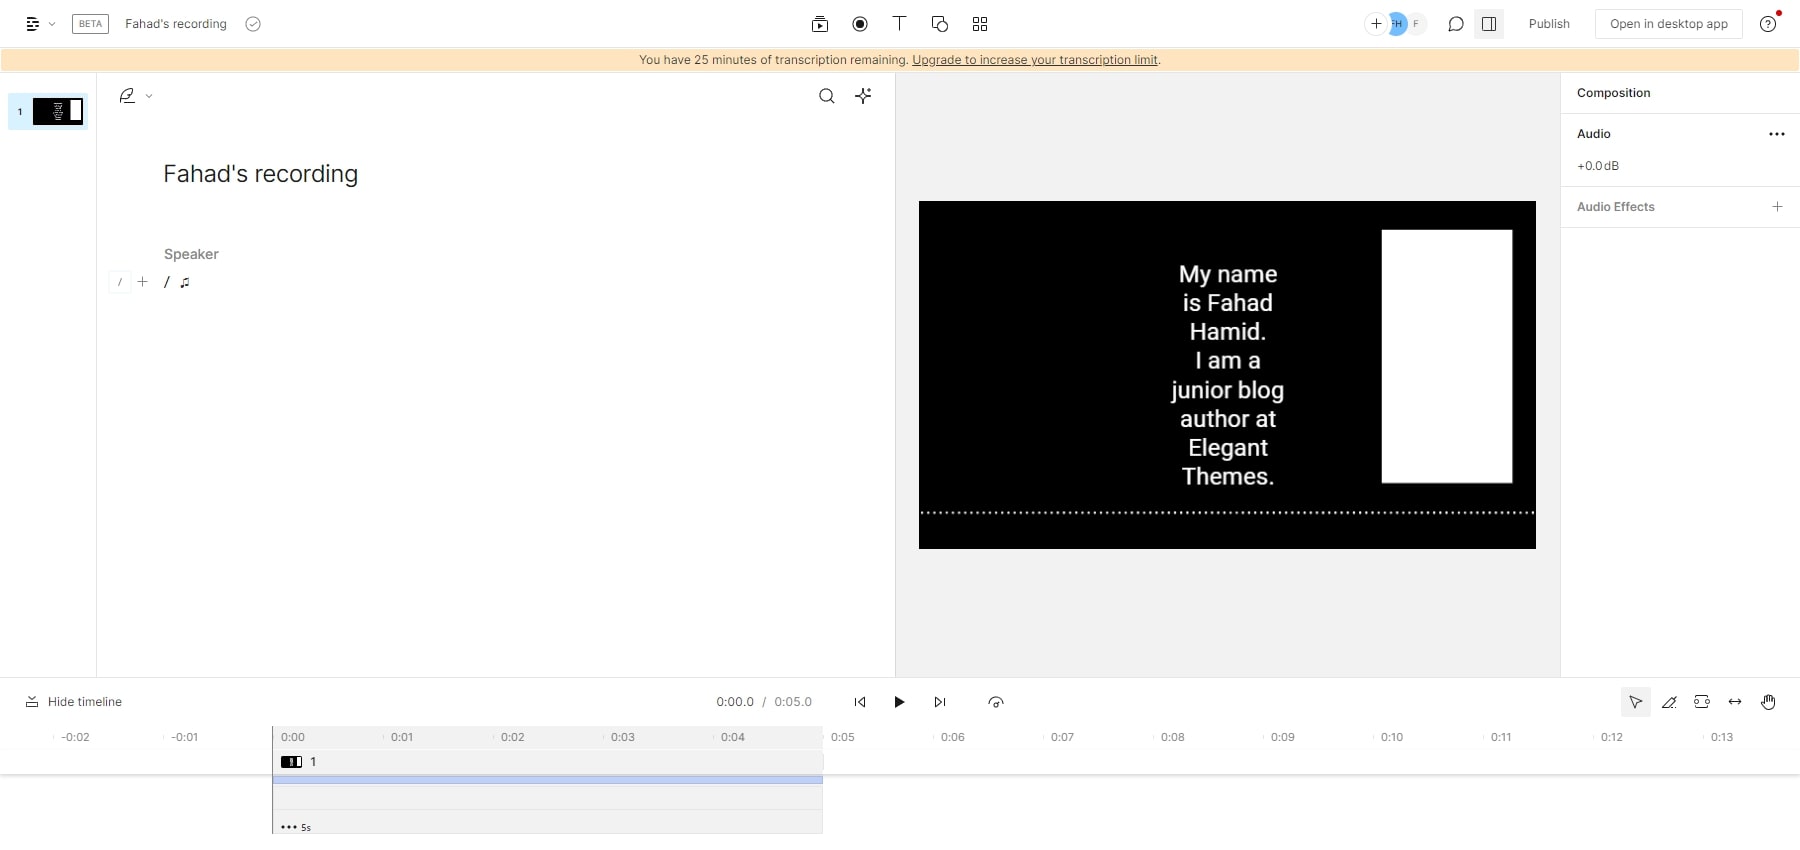Viewport: 1800px width, 850px height.
Task: Open the script search icon
Action: pos(827,96)
